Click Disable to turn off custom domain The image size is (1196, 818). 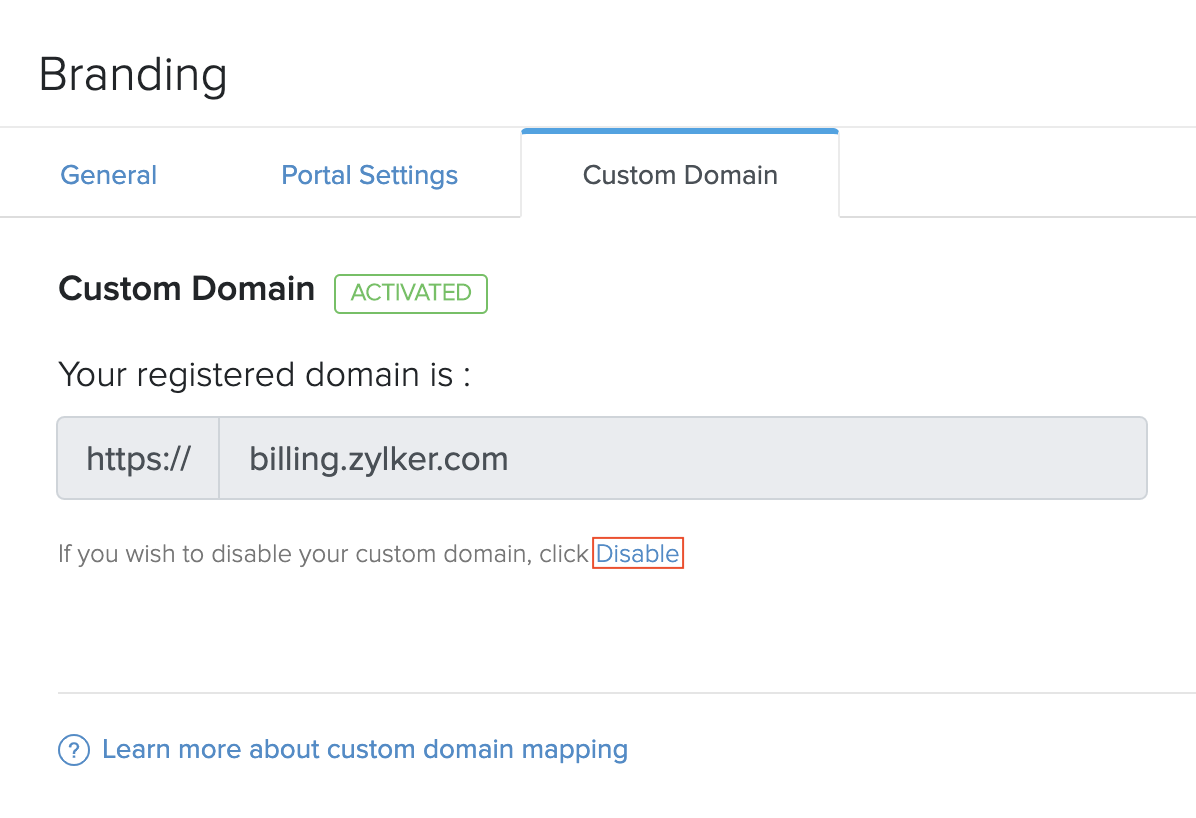click(x=638, y=553)
